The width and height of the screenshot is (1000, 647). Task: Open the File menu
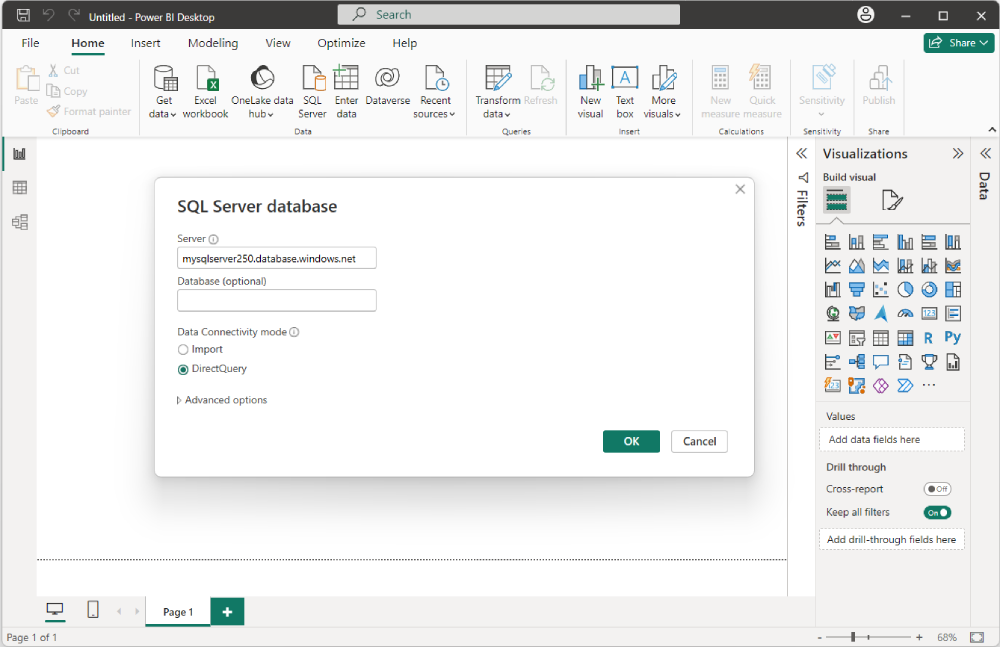pos(30,43)
